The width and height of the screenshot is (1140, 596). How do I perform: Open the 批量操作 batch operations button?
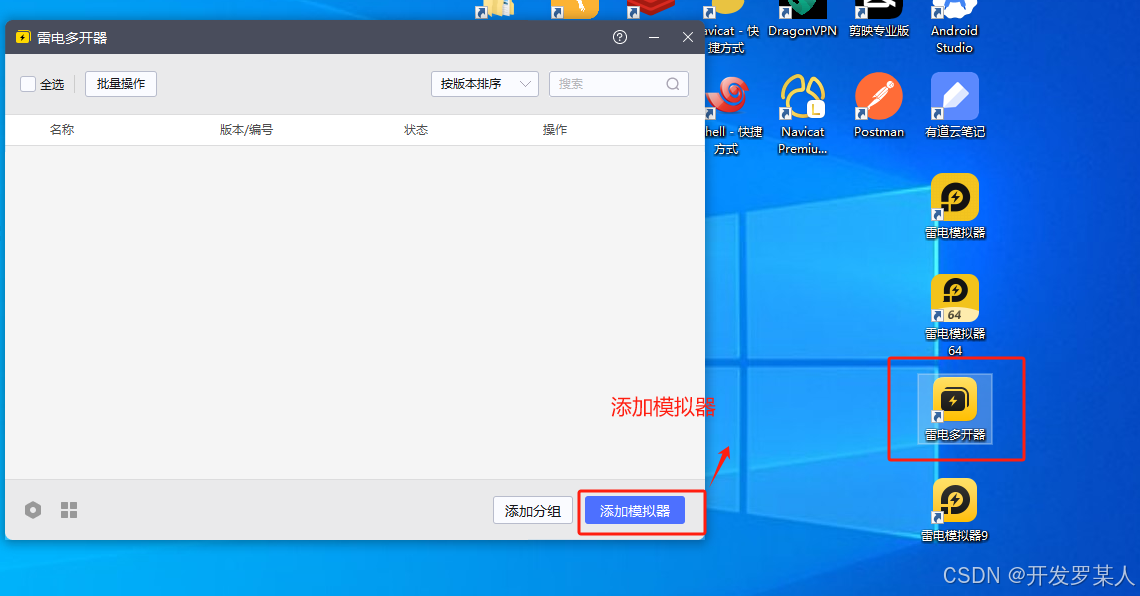(121, 84)
